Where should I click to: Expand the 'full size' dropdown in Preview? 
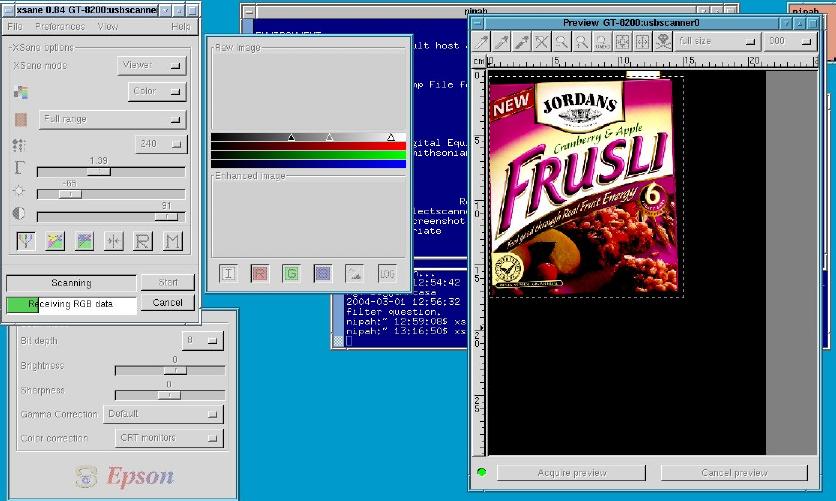715,42
